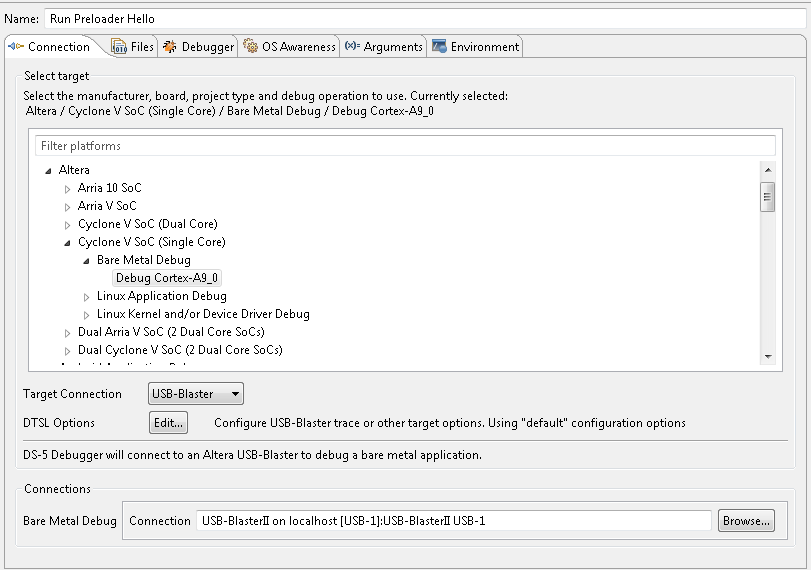Image resolution: width=811 pixels, height=570 pixels.
Task: Switch to the OS Awareness tab
Action: [289, 47]
